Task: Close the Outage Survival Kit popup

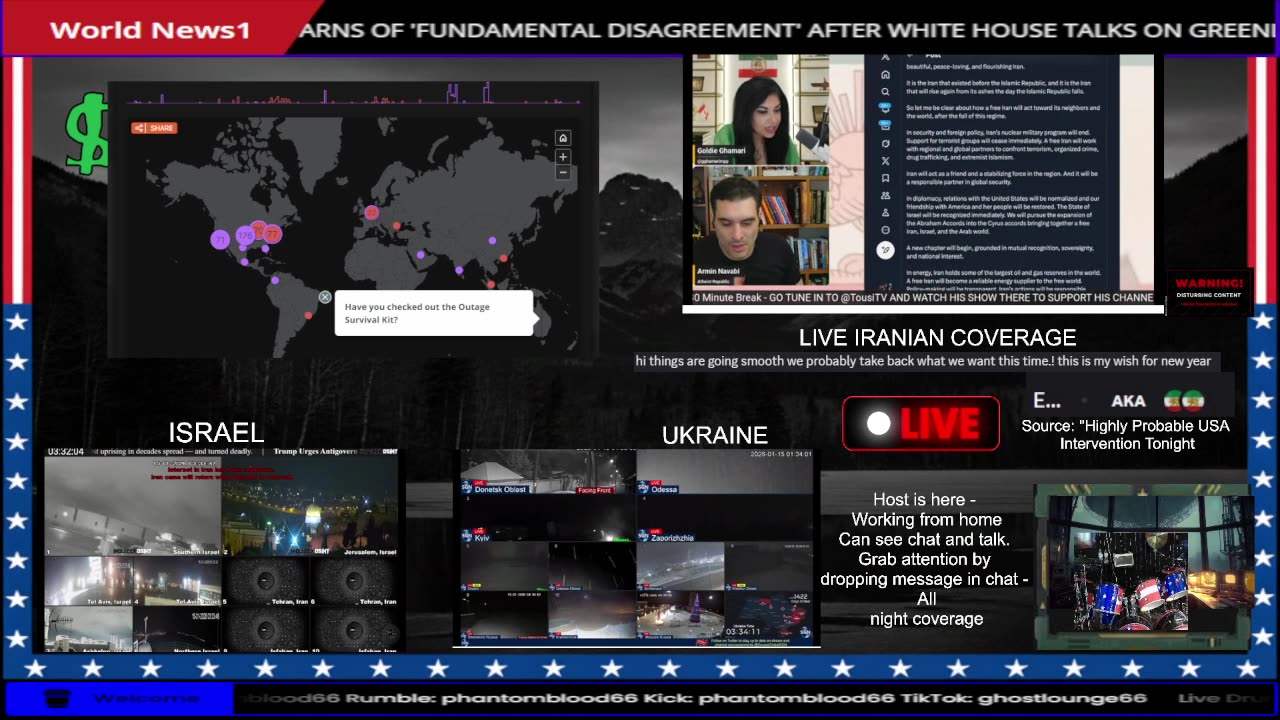Action: click(x=325, y=297)
